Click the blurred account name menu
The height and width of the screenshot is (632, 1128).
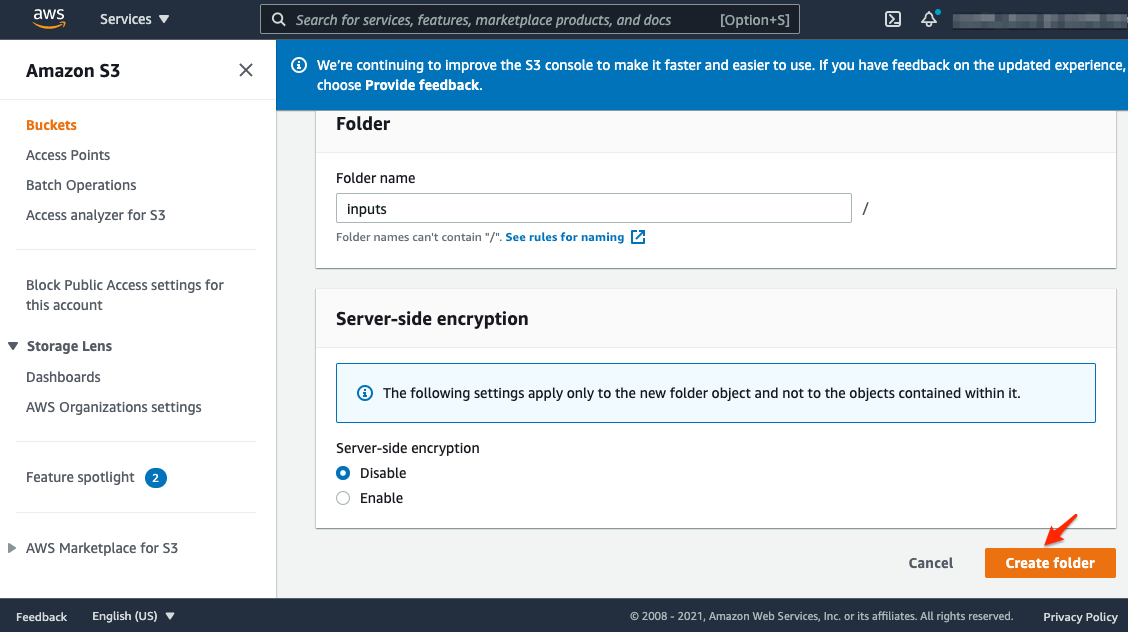point(1040,20)
